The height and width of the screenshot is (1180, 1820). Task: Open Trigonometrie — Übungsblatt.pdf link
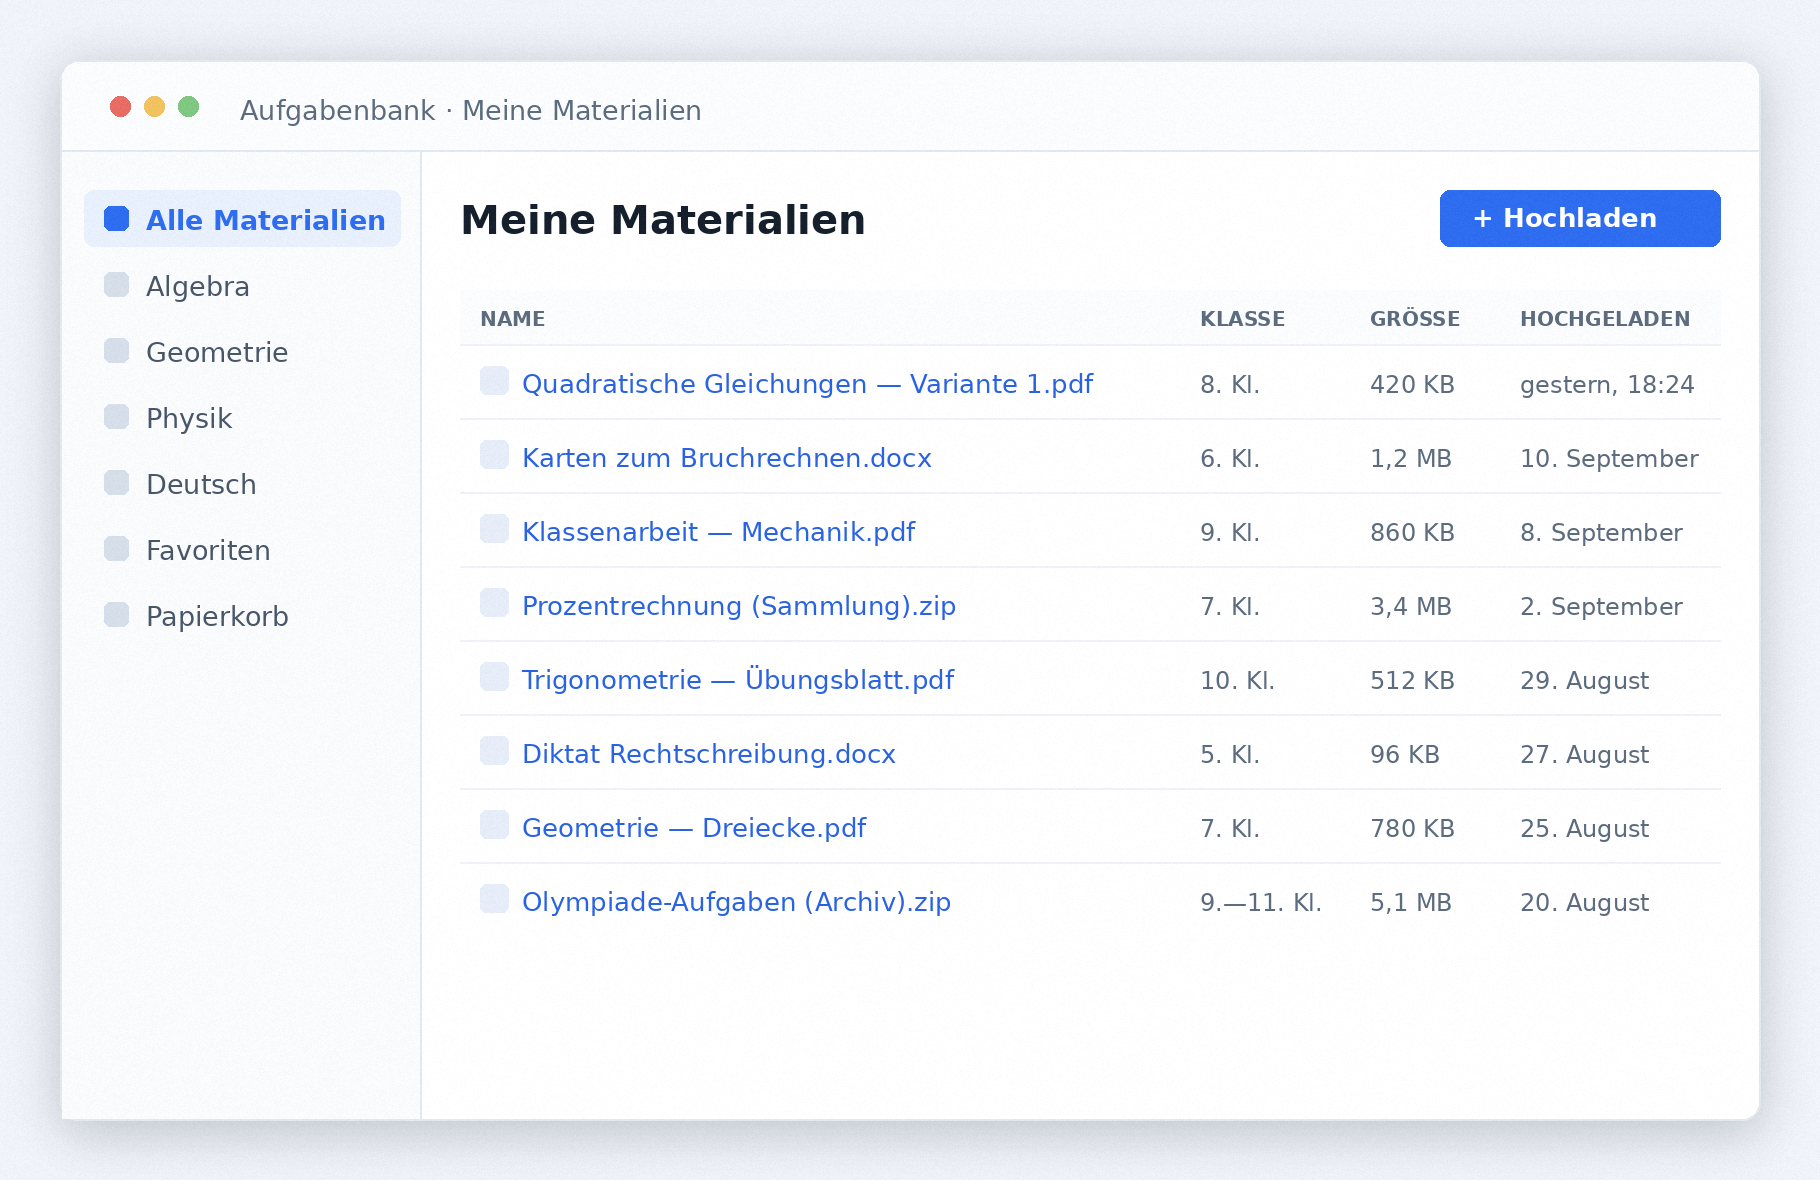click(x=737, y=680)
